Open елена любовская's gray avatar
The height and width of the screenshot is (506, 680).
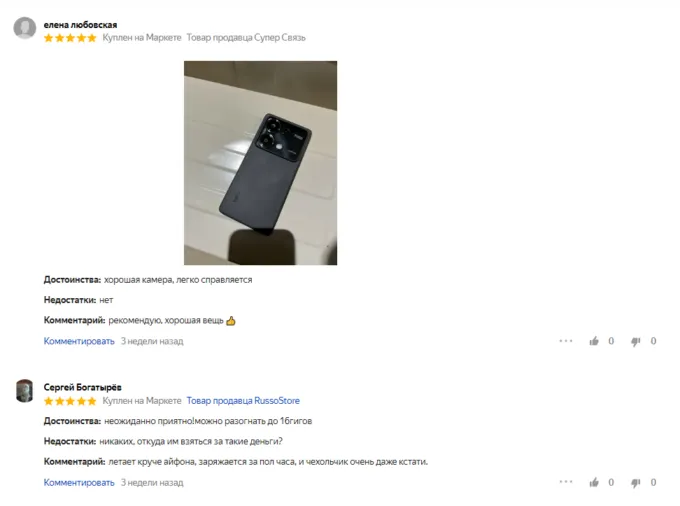[25, 28]
